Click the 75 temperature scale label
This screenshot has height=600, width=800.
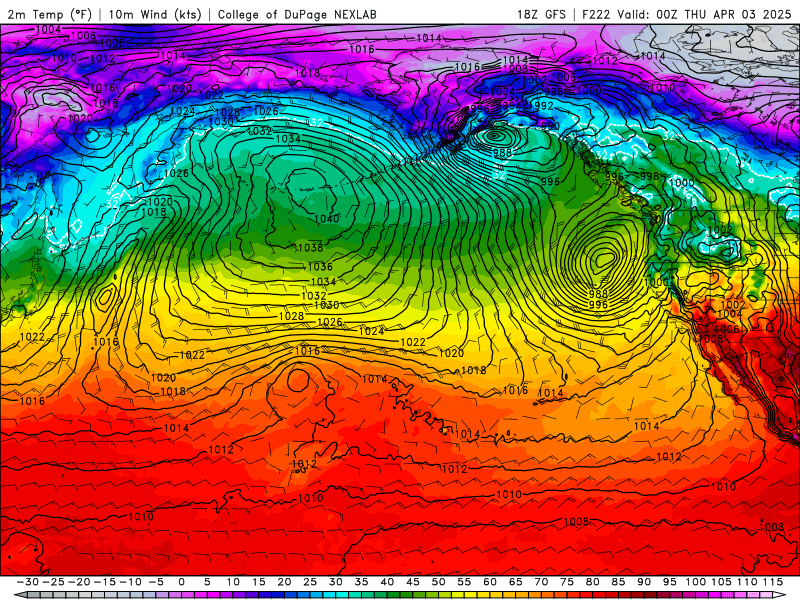(x=567, y=582)
